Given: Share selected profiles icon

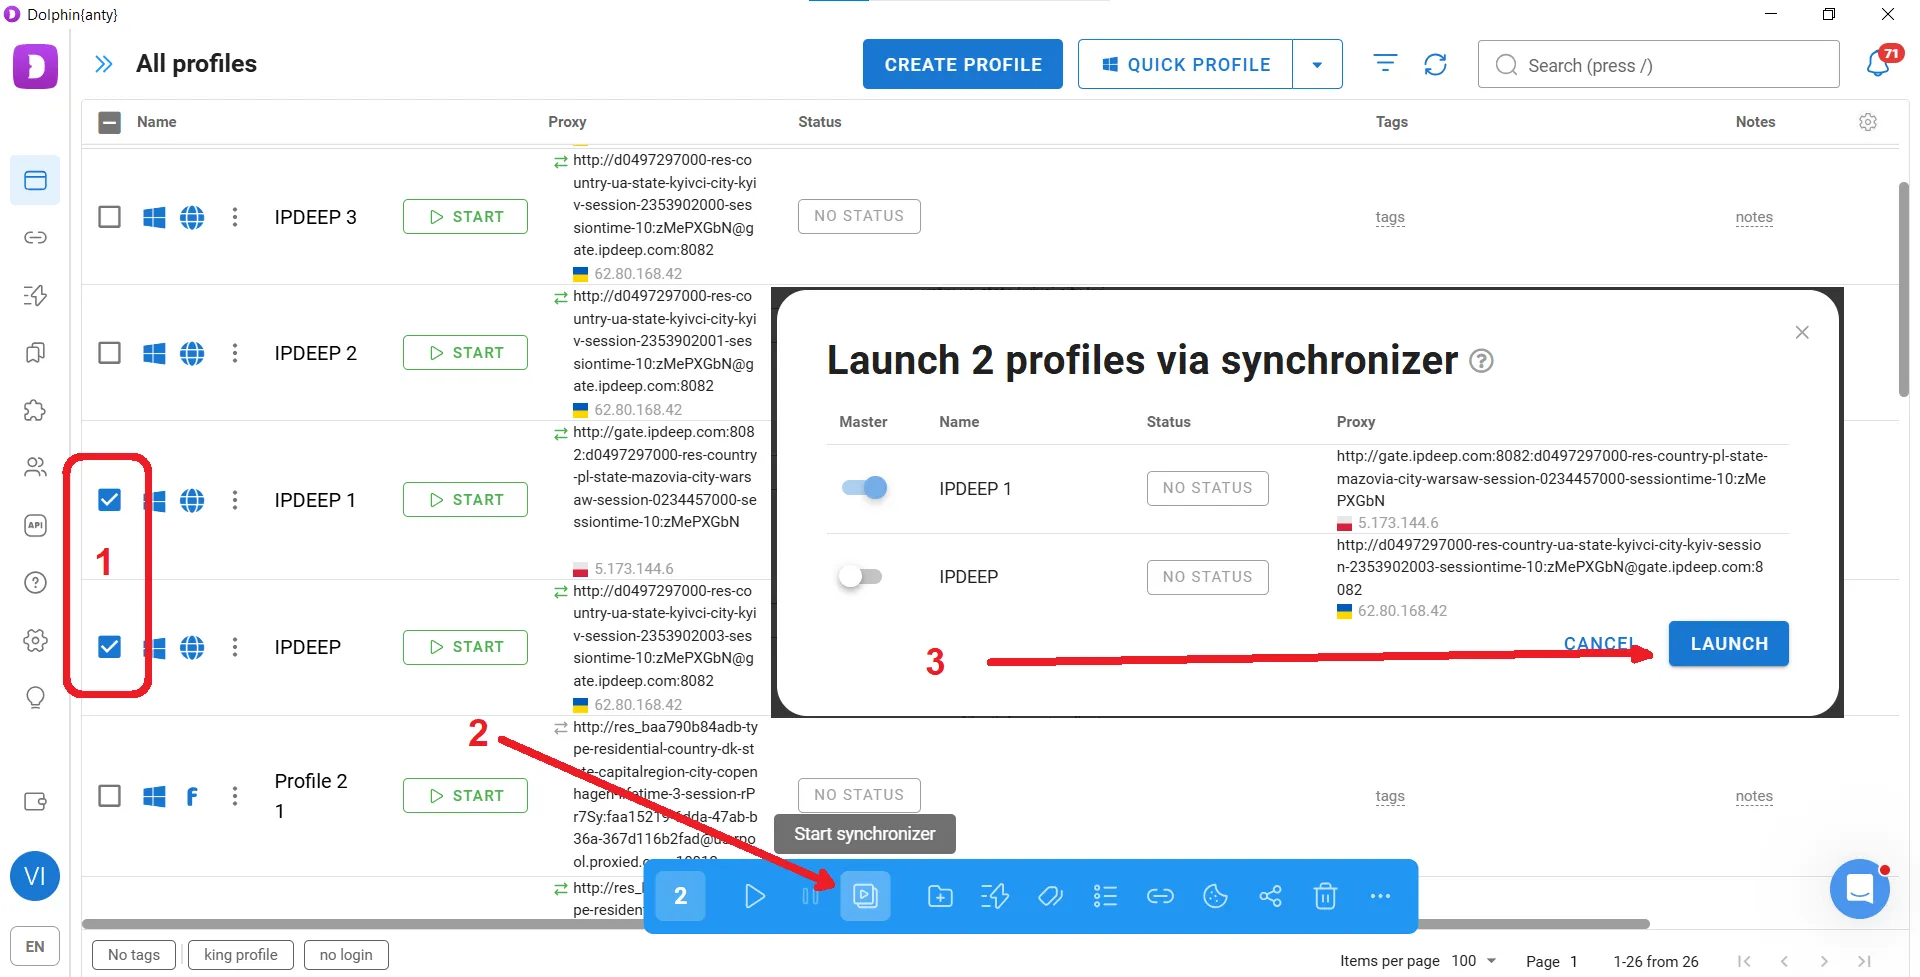Looking at the screenshot, I should click(x=1270, y=896).
